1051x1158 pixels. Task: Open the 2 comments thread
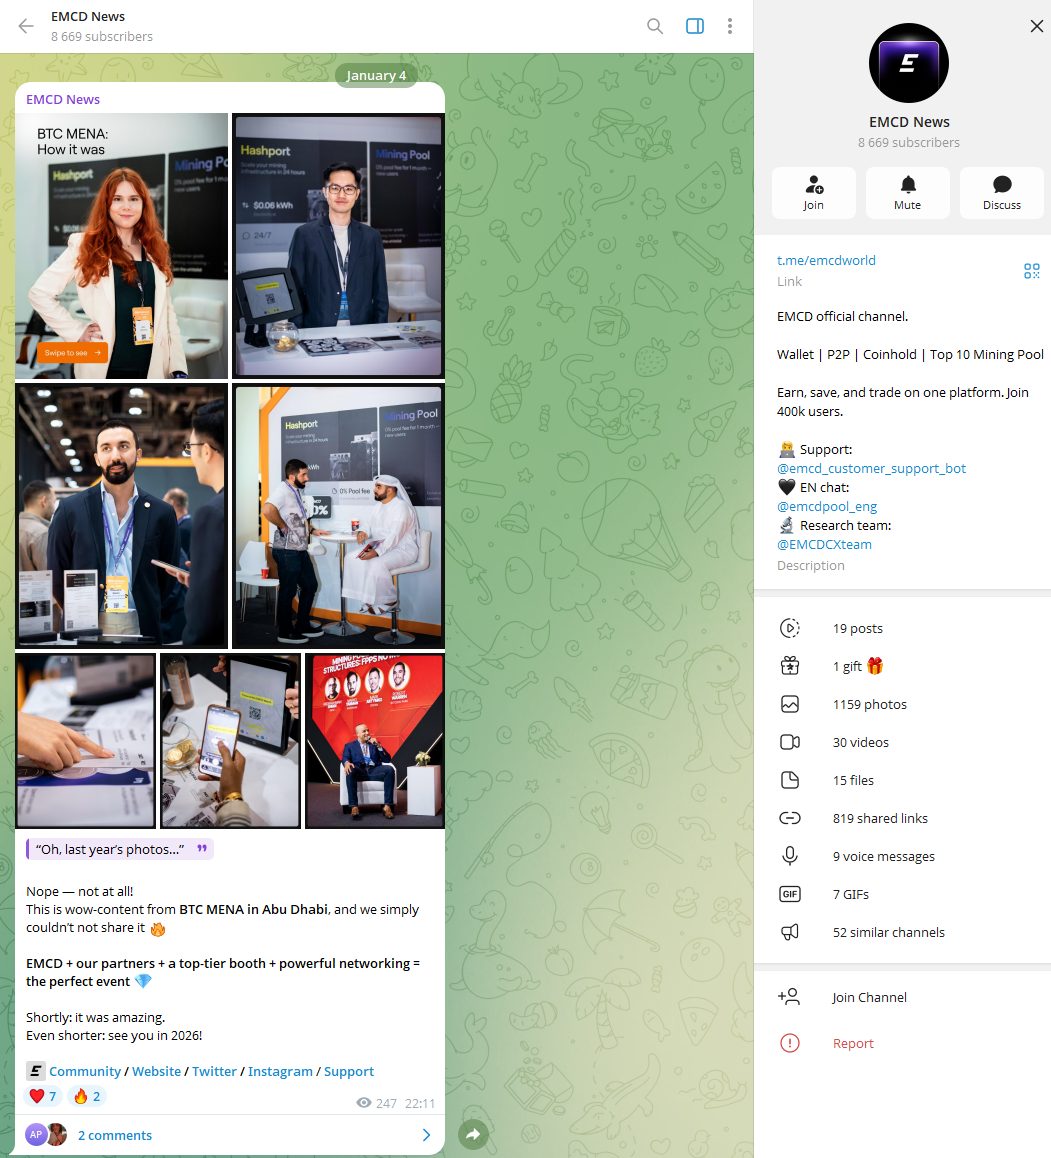coord(230,1135)
